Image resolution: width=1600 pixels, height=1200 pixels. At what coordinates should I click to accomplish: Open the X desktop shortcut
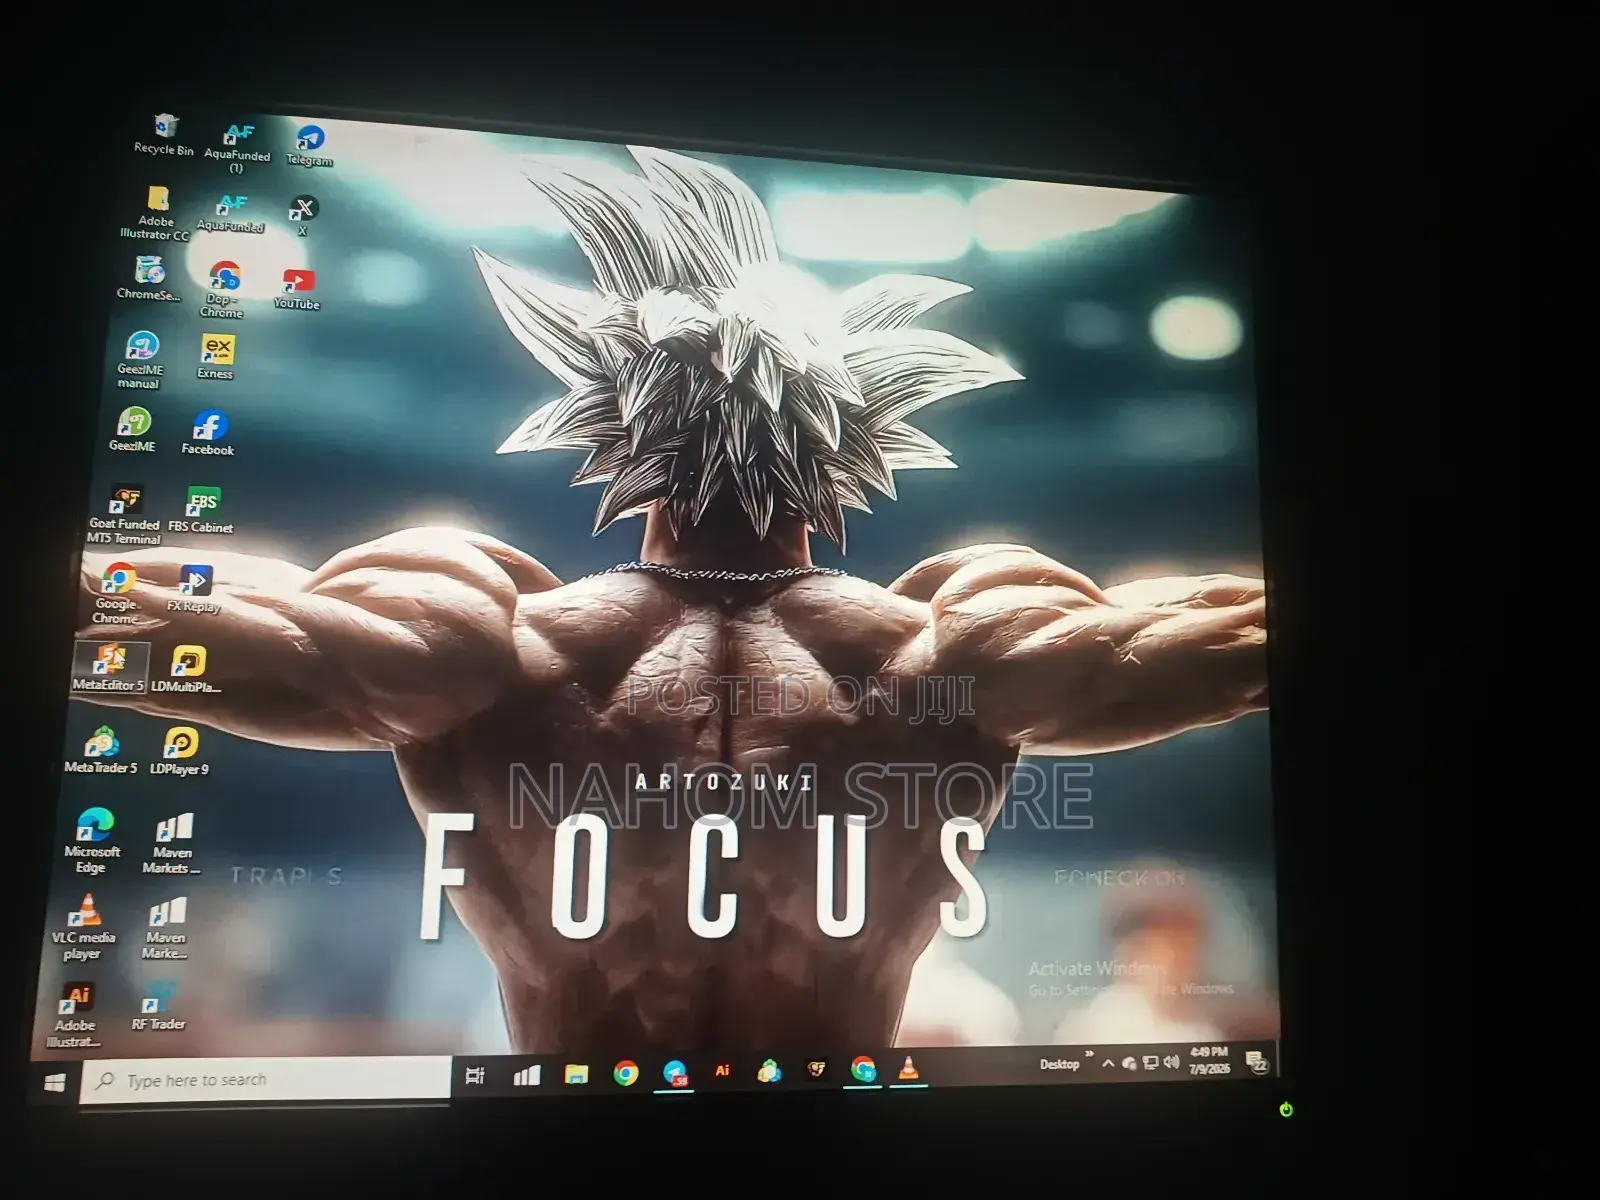pyautogui.click(x=302, y=215)
